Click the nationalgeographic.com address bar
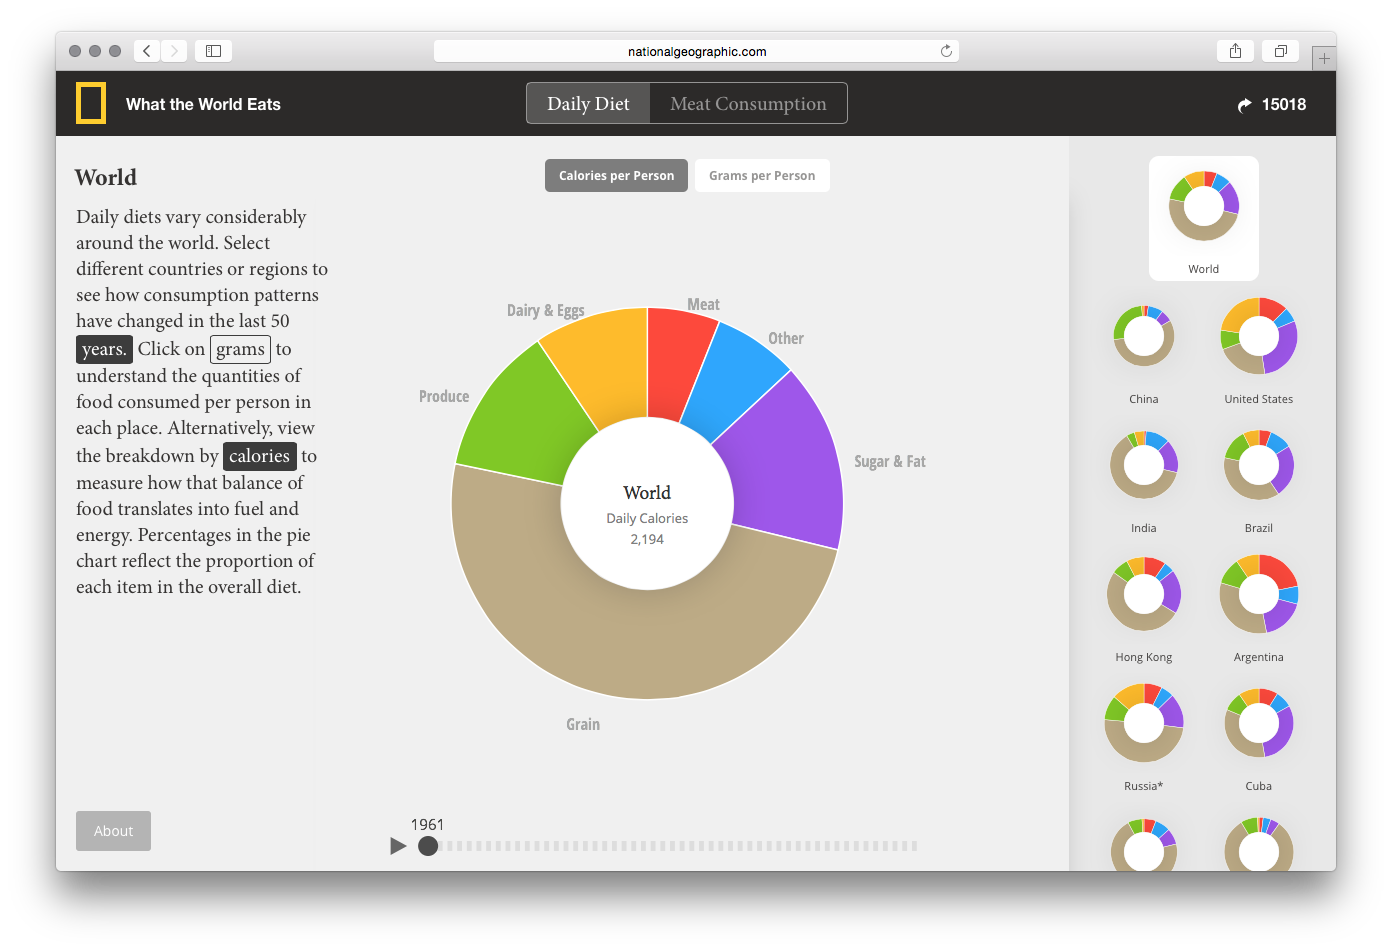The height and width of the screenshot is (951, 1392). point(696,51)
